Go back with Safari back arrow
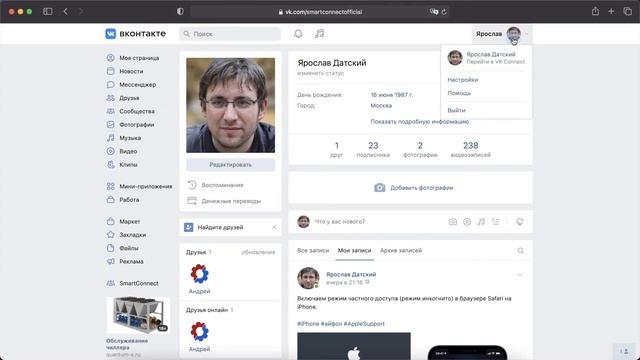This screenshot has height=360, width=640. (65, 11)
